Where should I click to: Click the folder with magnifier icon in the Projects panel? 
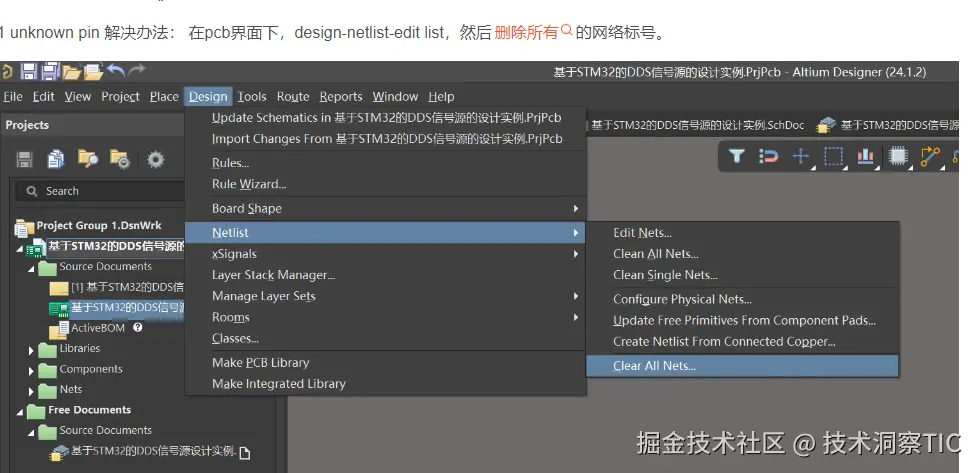[x=88, y=160]
